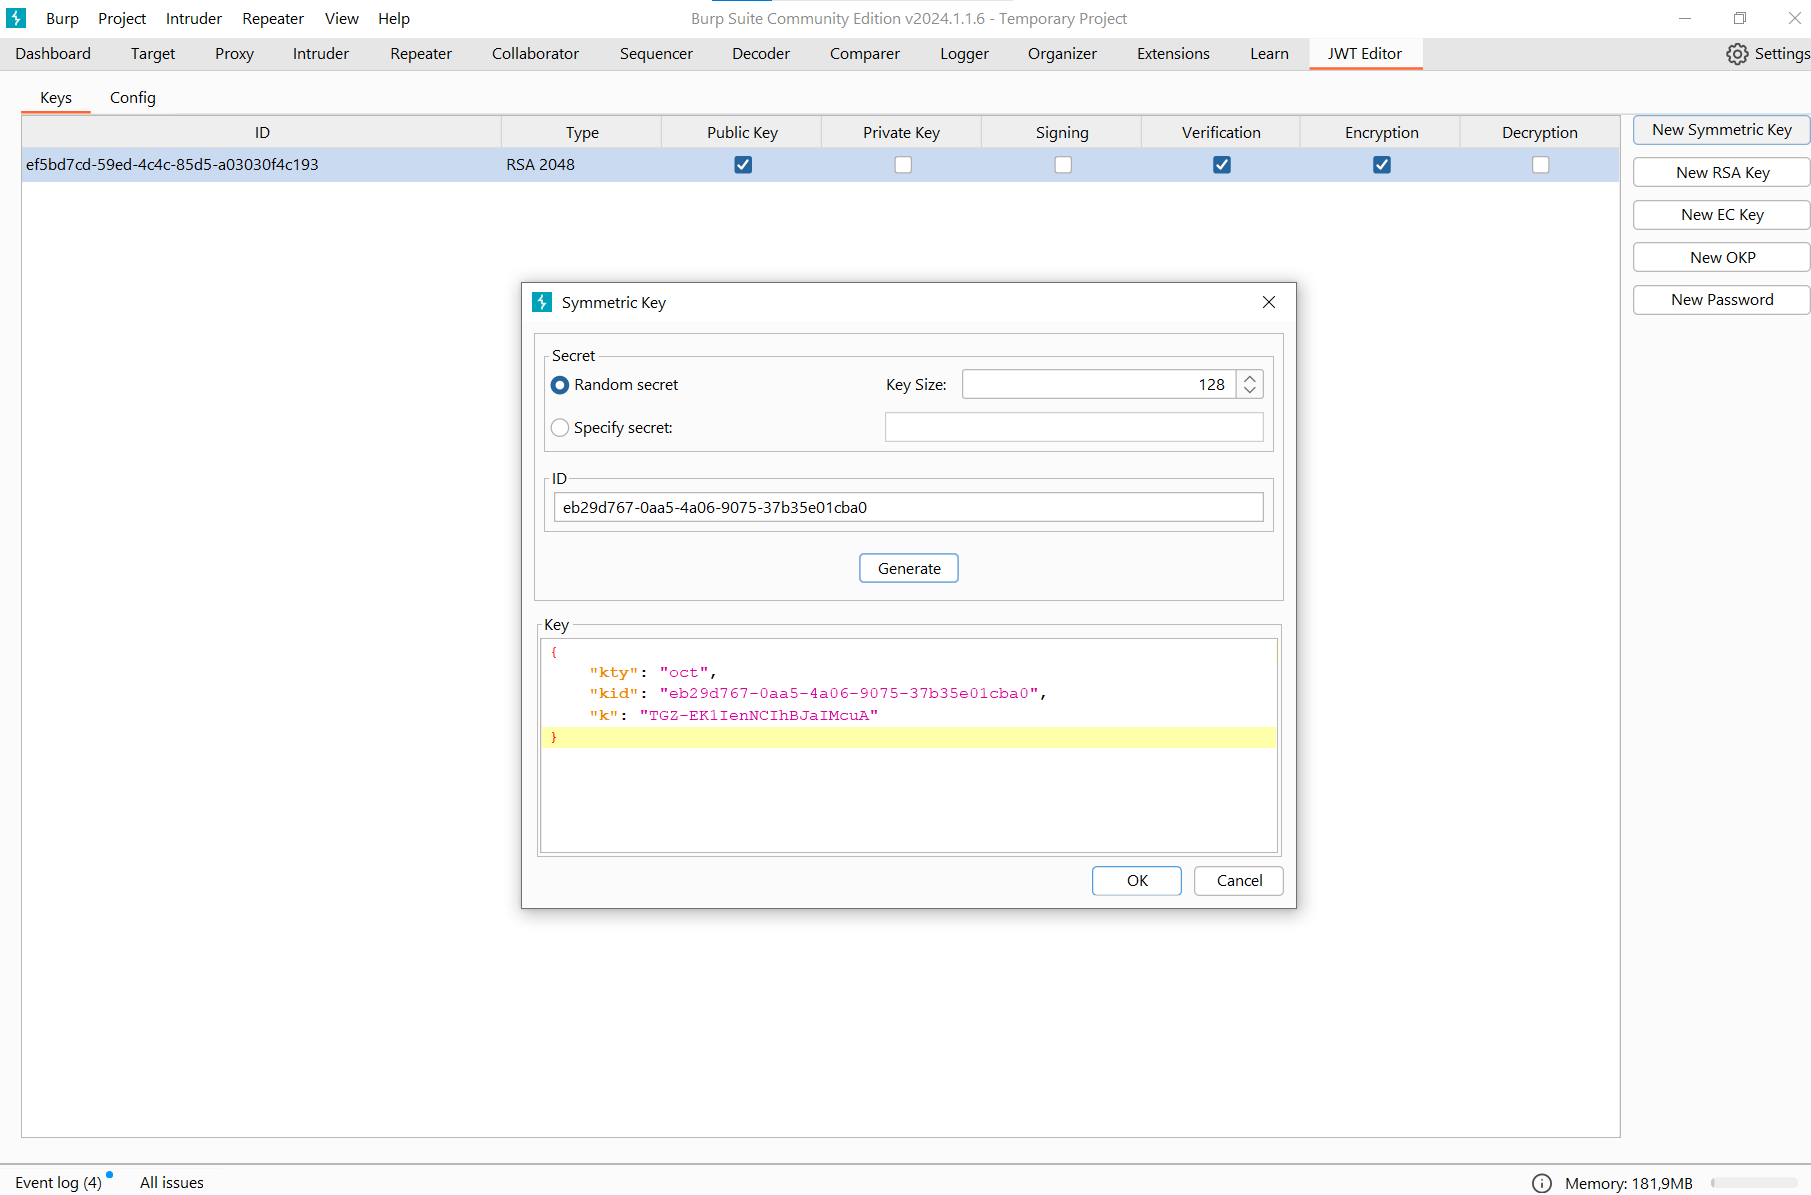This screenshot has height=1195, width=1811.
Task: Click the New Password button
Action: pyautogui.click(x=1721, y=300)
